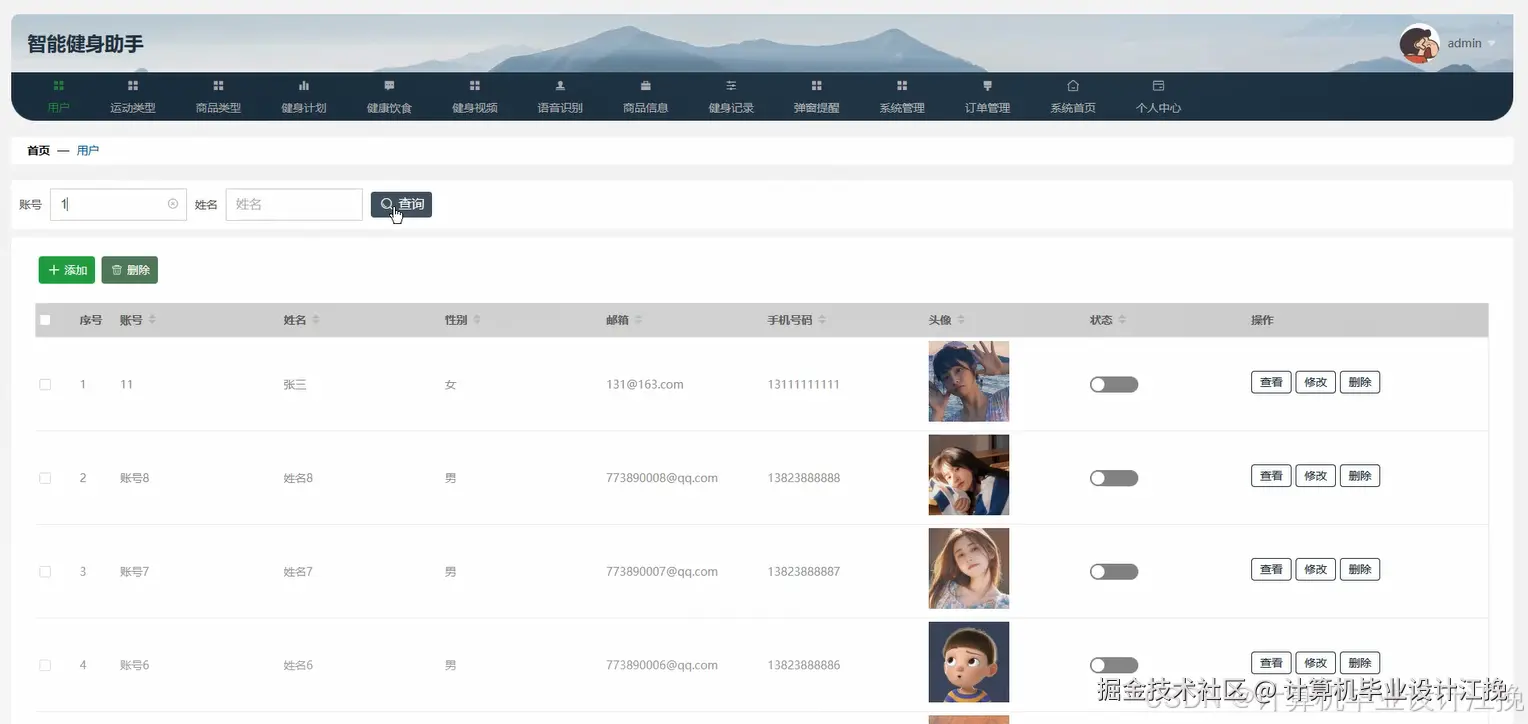Focus the 账号 search input

[118, 204]
